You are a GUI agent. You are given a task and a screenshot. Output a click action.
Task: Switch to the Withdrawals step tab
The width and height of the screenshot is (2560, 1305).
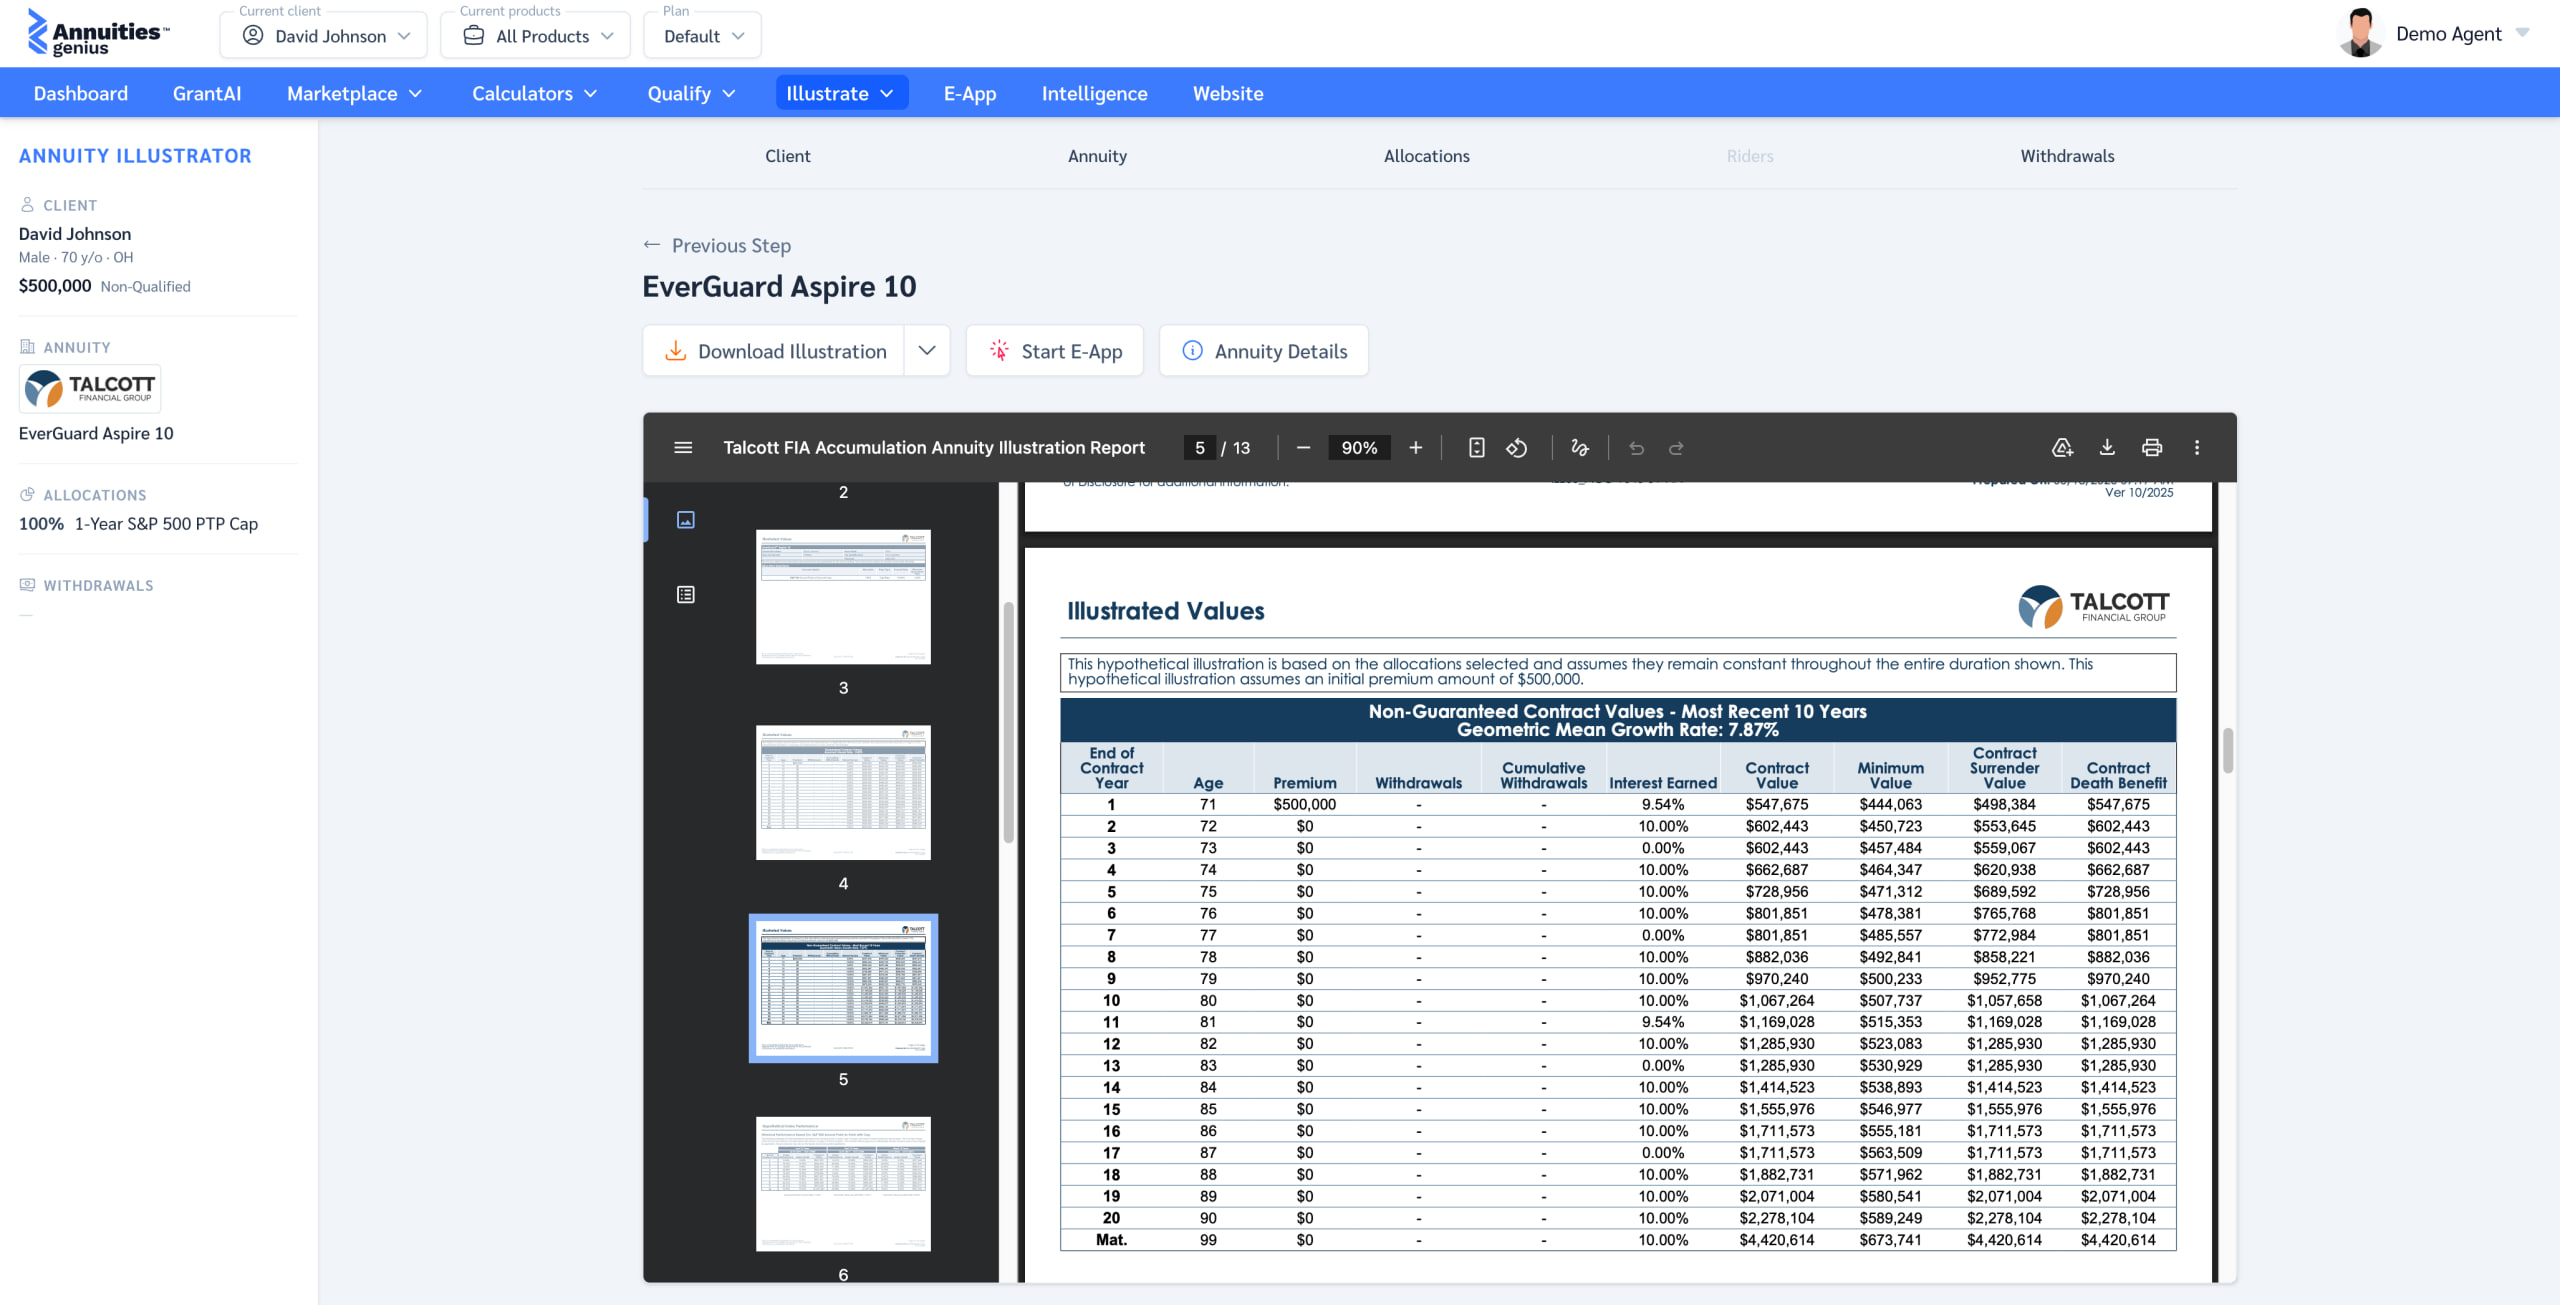click(x=2067, y=156)
